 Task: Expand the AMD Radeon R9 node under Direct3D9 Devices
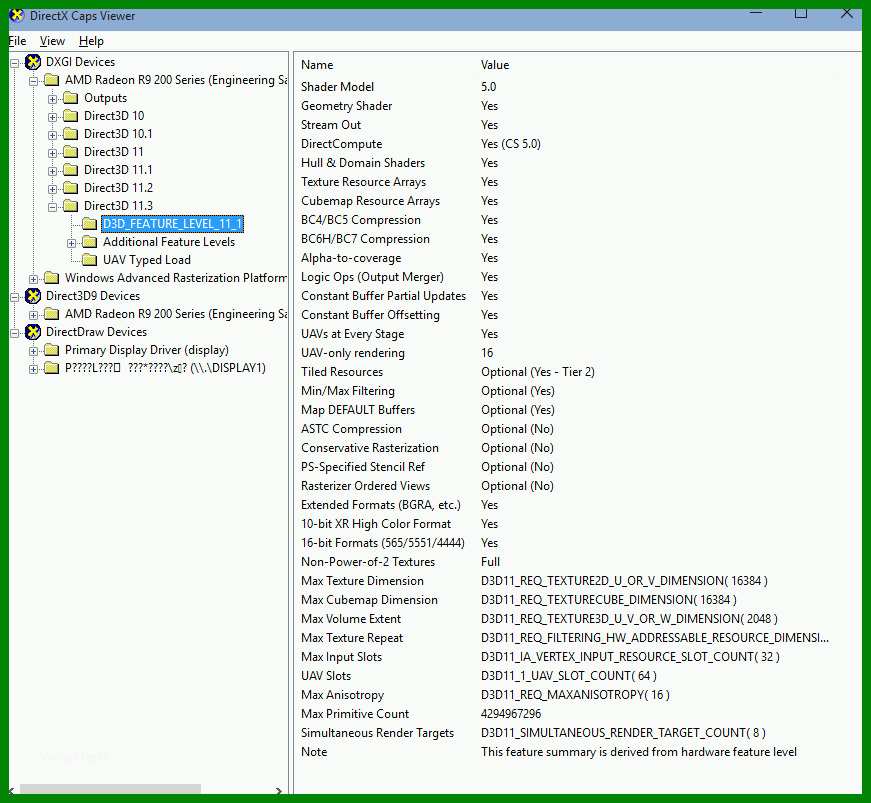(x=33, y=315)
